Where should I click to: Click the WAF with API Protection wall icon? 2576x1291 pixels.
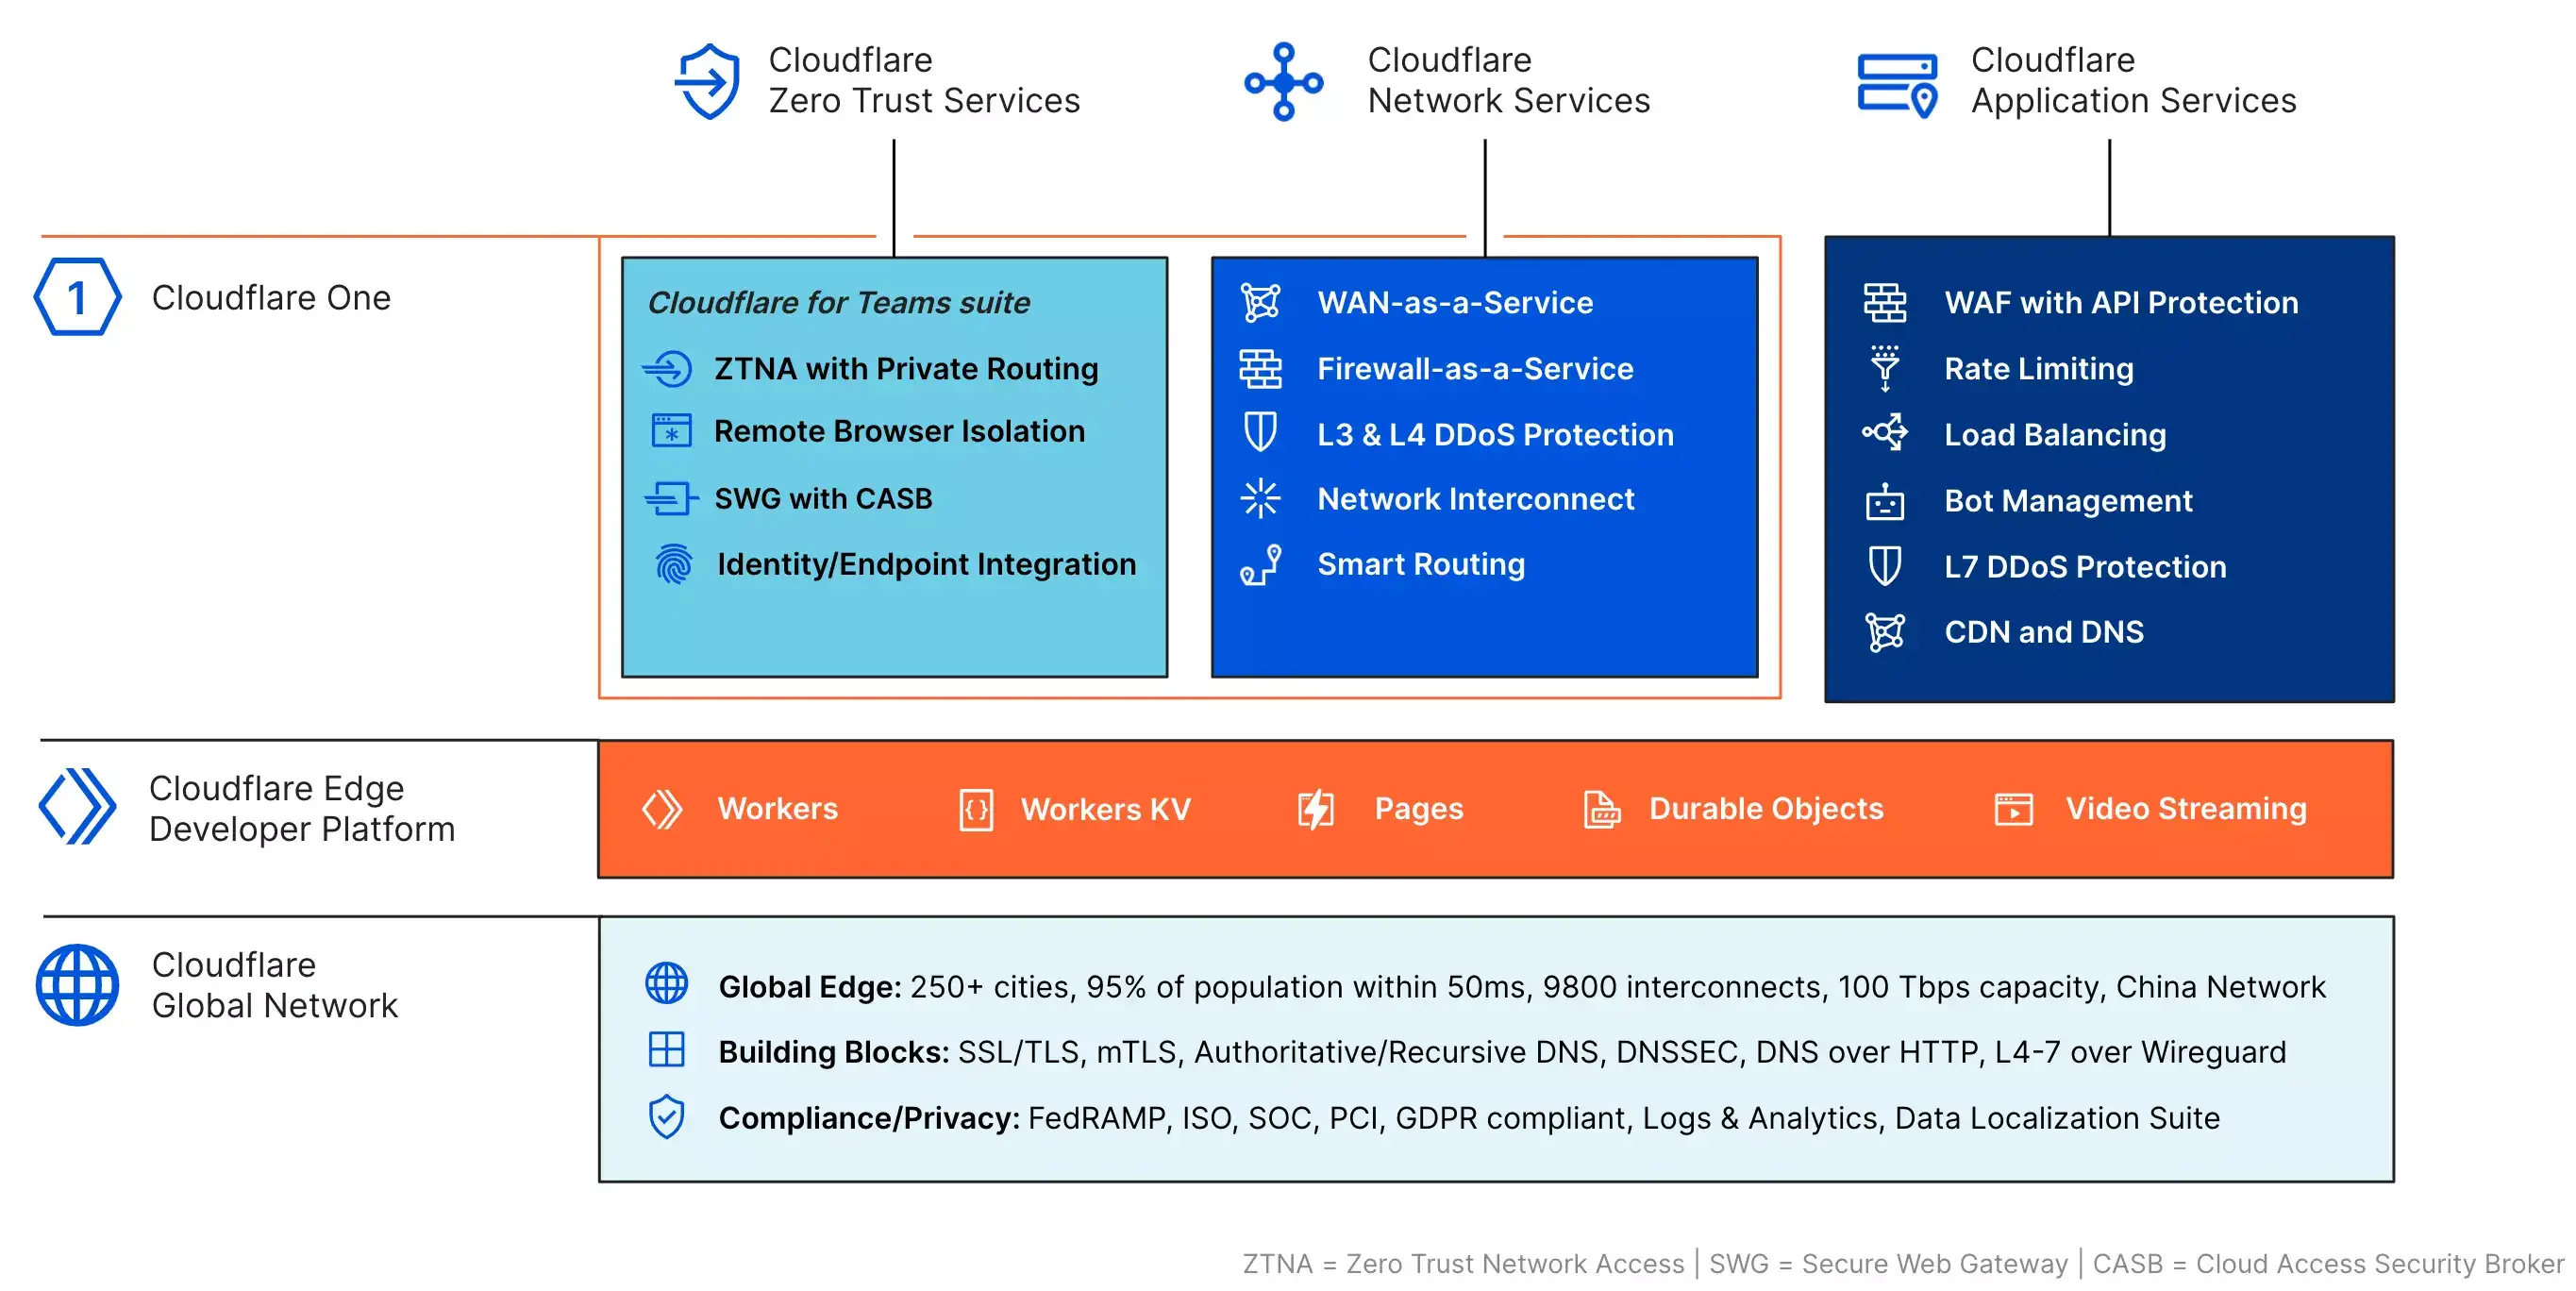point(1885,302)
